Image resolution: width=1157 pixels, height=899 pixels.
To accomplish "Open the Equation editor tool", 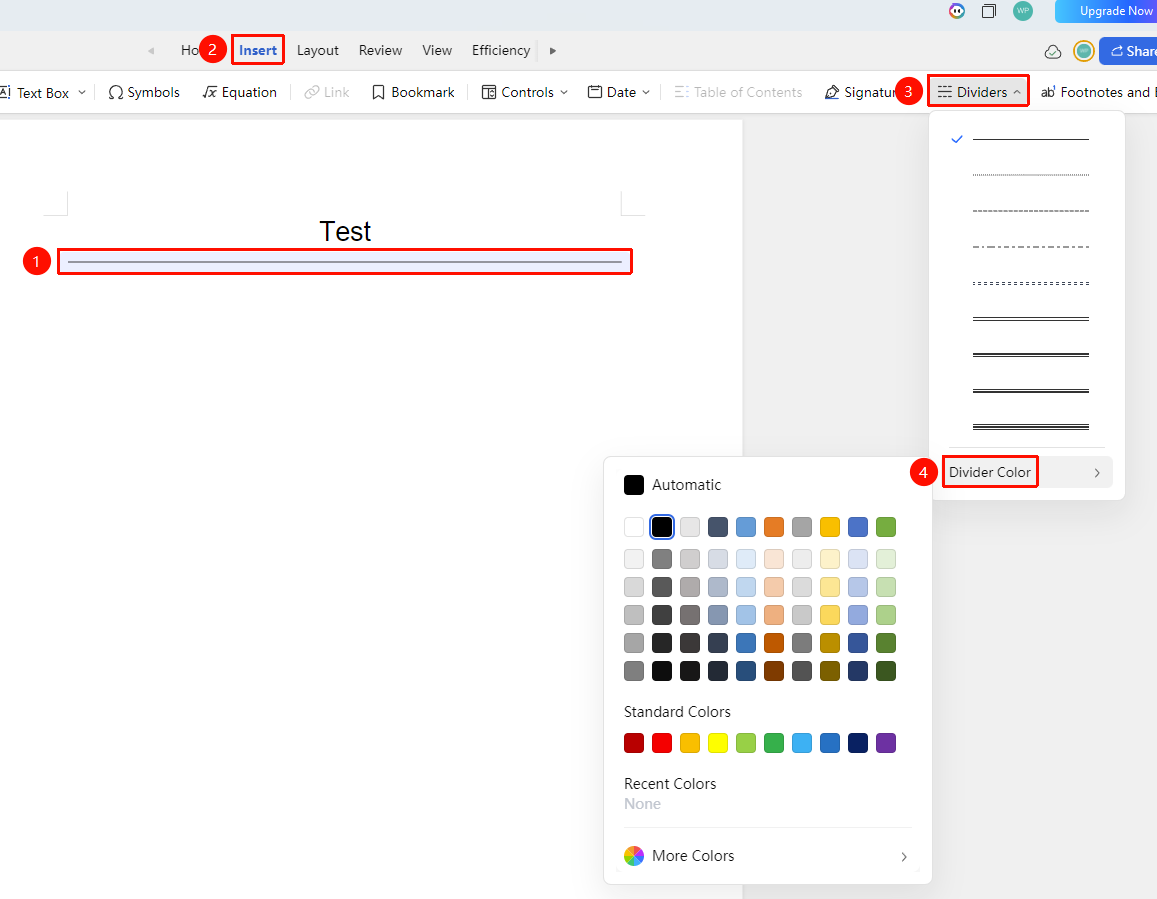I will [240, 92].
